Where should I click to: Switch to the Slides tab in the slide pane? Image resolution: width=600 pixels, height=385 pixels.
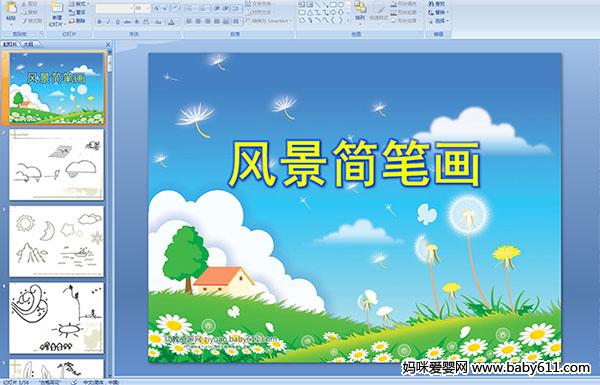coord(10,44)
